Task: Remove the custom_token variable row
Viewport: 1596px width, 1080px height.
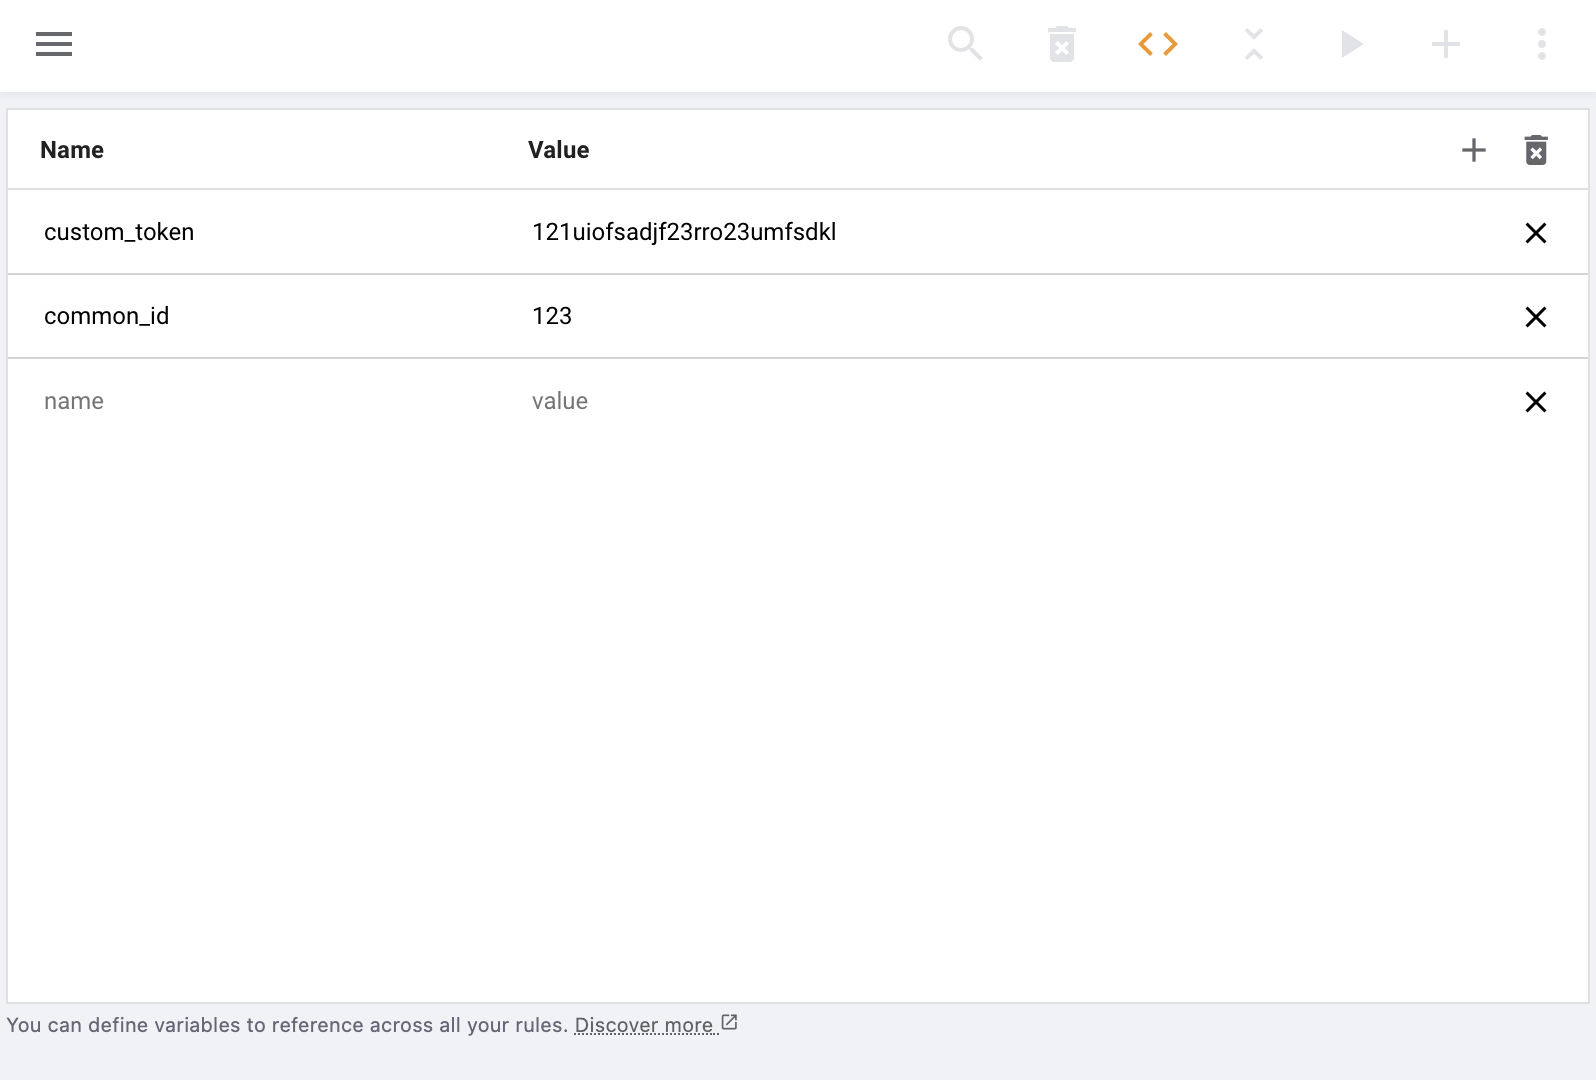Action: pos(1535,233)
